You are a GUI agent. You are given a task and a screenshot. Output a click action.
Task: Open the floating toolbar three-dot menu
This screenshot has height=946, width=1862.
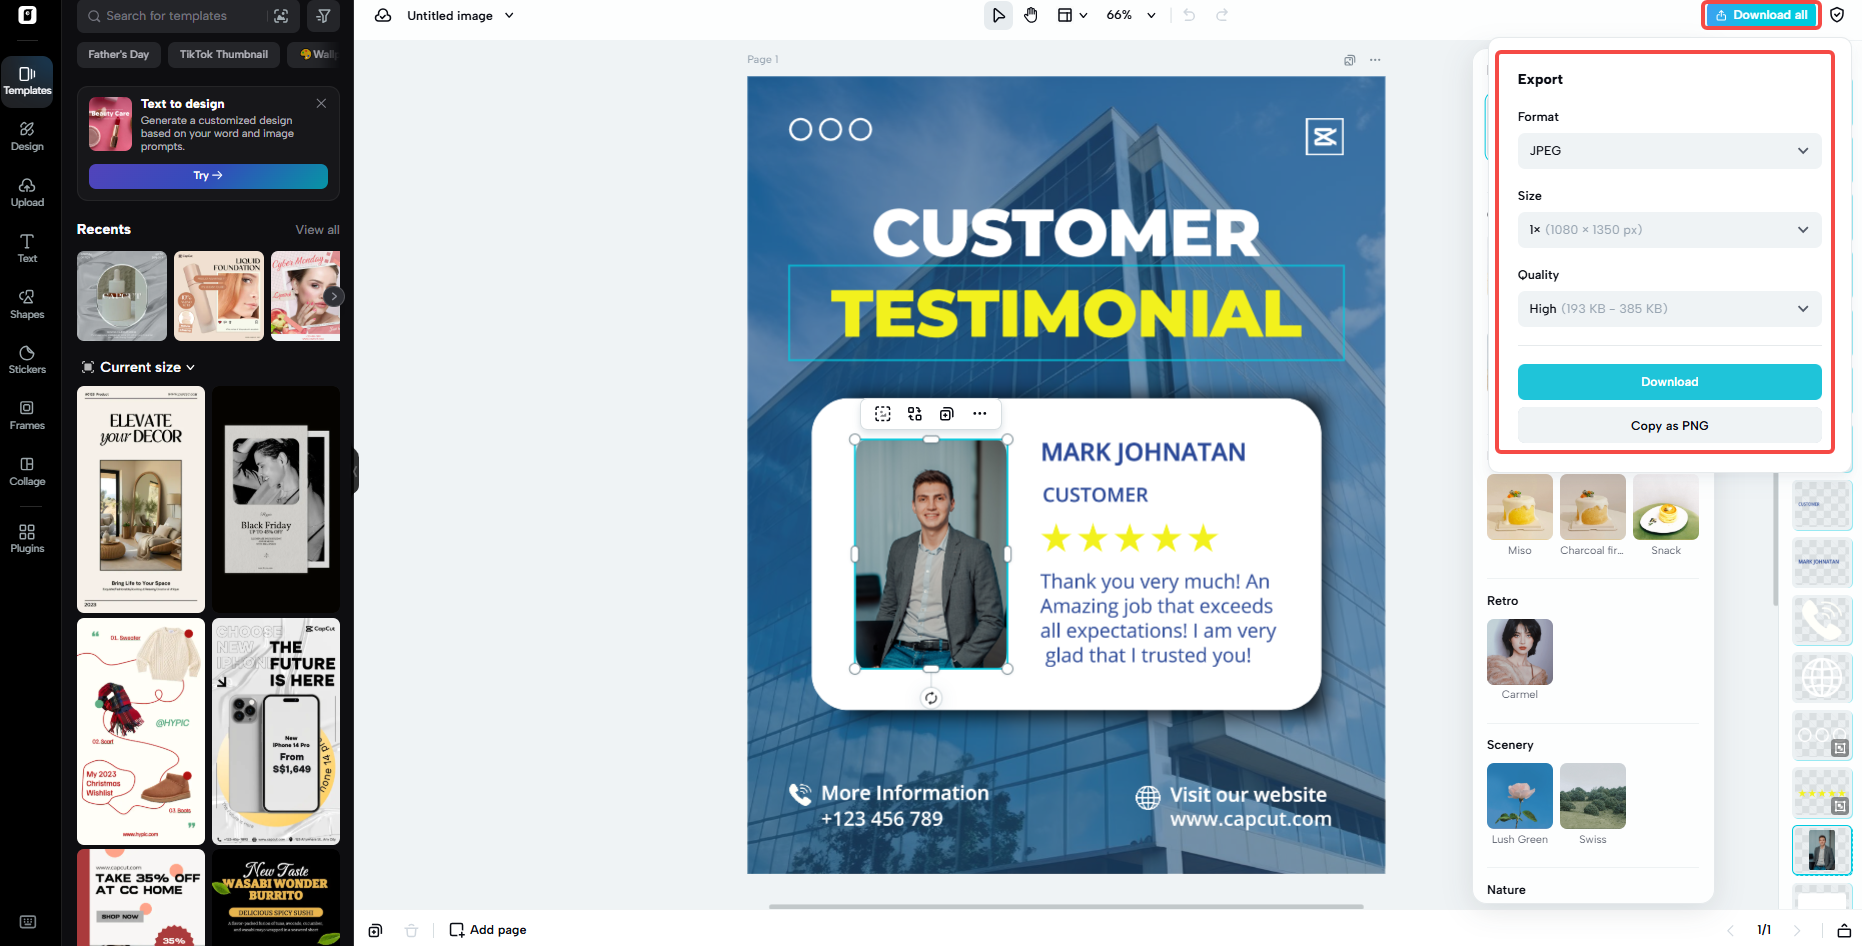click(x=980, y=414)
